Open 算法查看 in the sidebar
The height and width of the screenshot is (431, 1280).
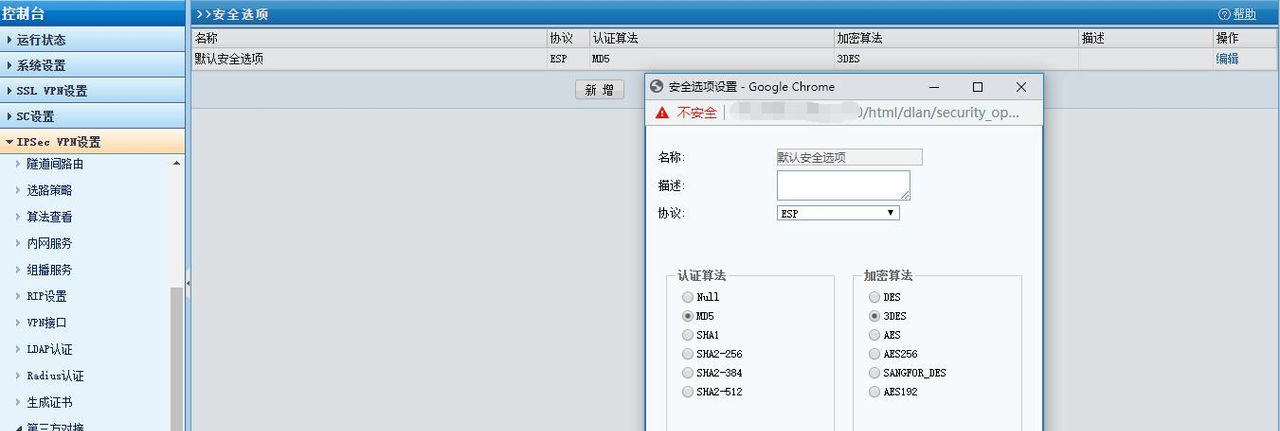(49, 217)
